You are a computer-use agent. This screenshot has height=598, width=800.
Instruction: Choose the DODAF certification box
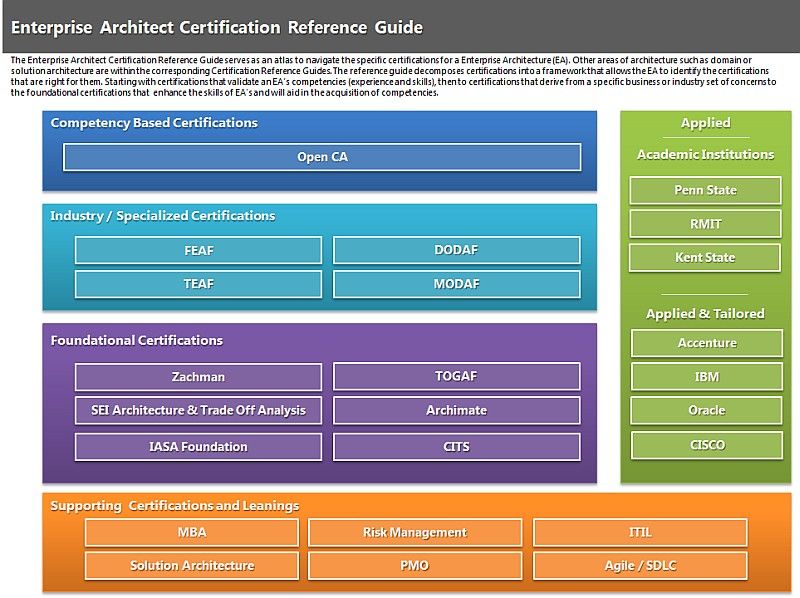[457, 250]
